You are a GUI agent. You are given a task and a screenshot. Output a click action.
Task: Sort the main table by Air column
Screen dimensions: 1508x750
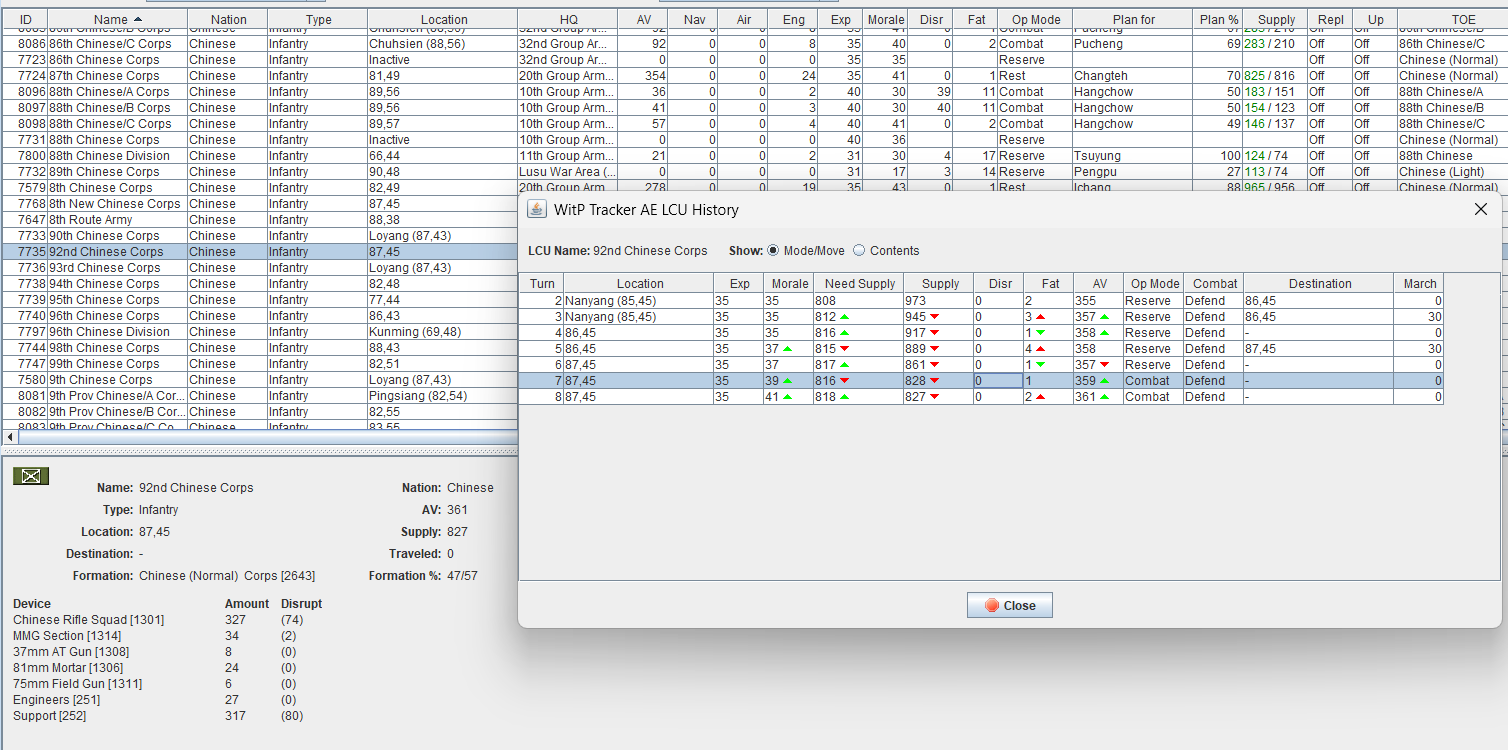tap(743, 19)
